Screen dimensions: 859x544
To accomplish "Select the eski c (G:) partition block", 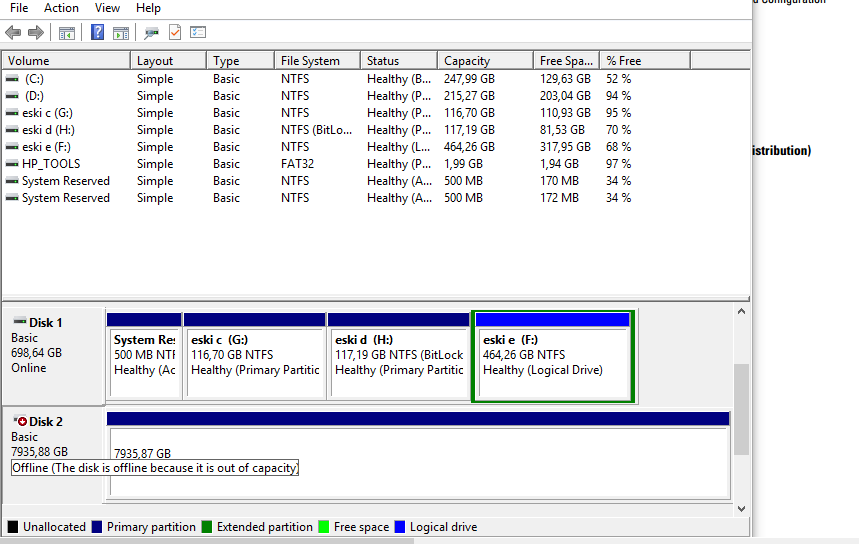I will (x=255, y=355).
